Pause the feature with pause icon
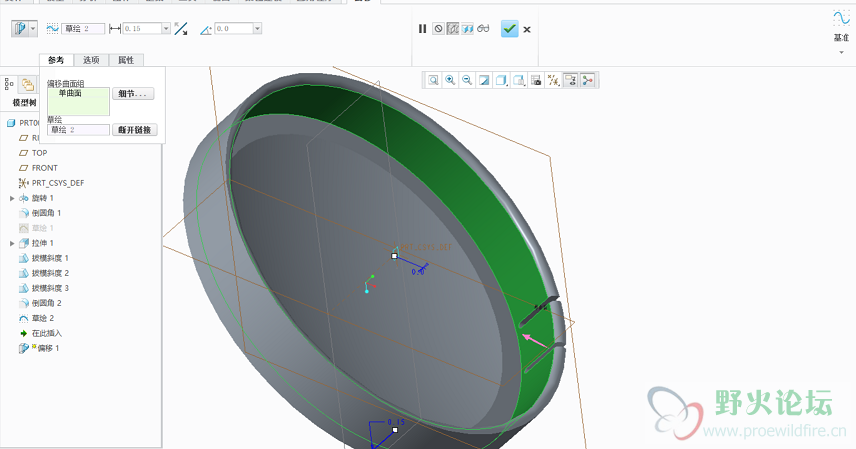Viewport: 856px width, 449px height. [x=423, y=28]
